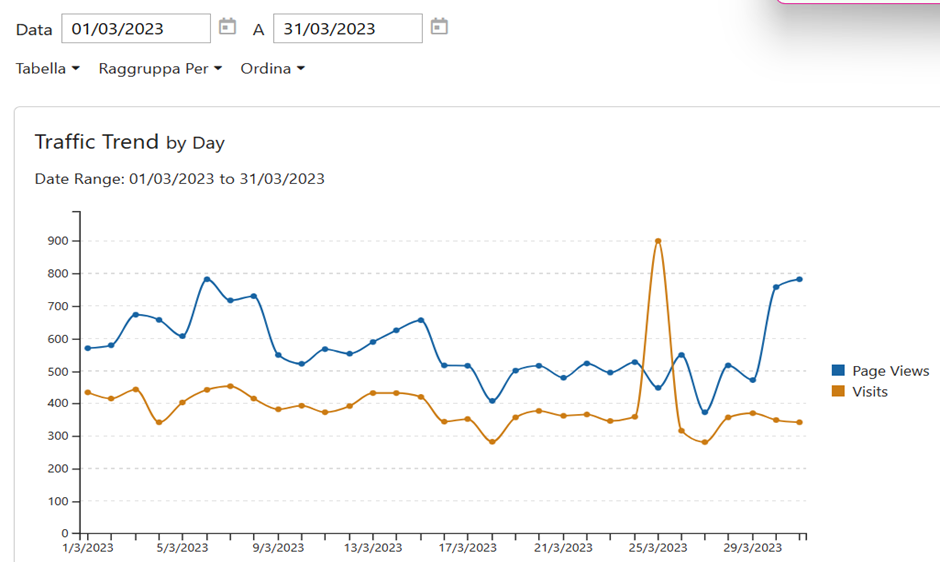
Task: Click the blue Page Views legend swatch
Action: [838, 371]
